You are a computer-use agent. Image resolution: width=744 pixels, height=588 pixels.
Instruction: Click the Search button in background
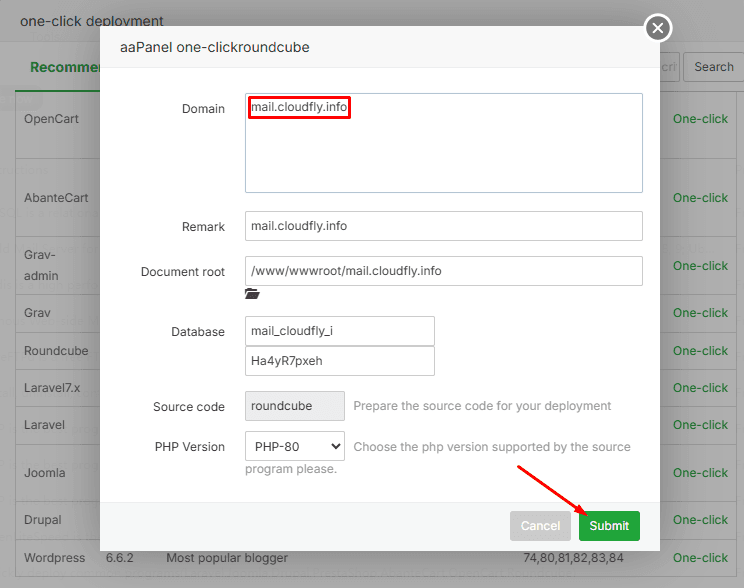click(x=714, y=67)
